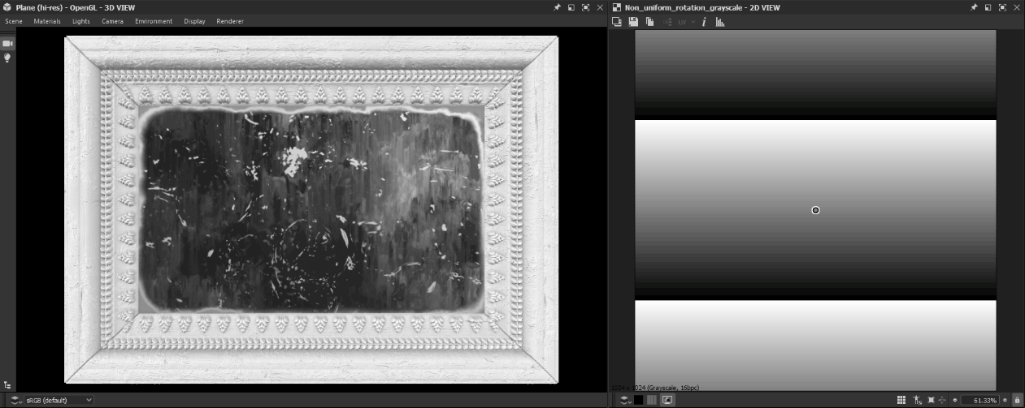Pin the 3D VIEW panel
Screen dimensions: 1025x408
tap(557, 7)
